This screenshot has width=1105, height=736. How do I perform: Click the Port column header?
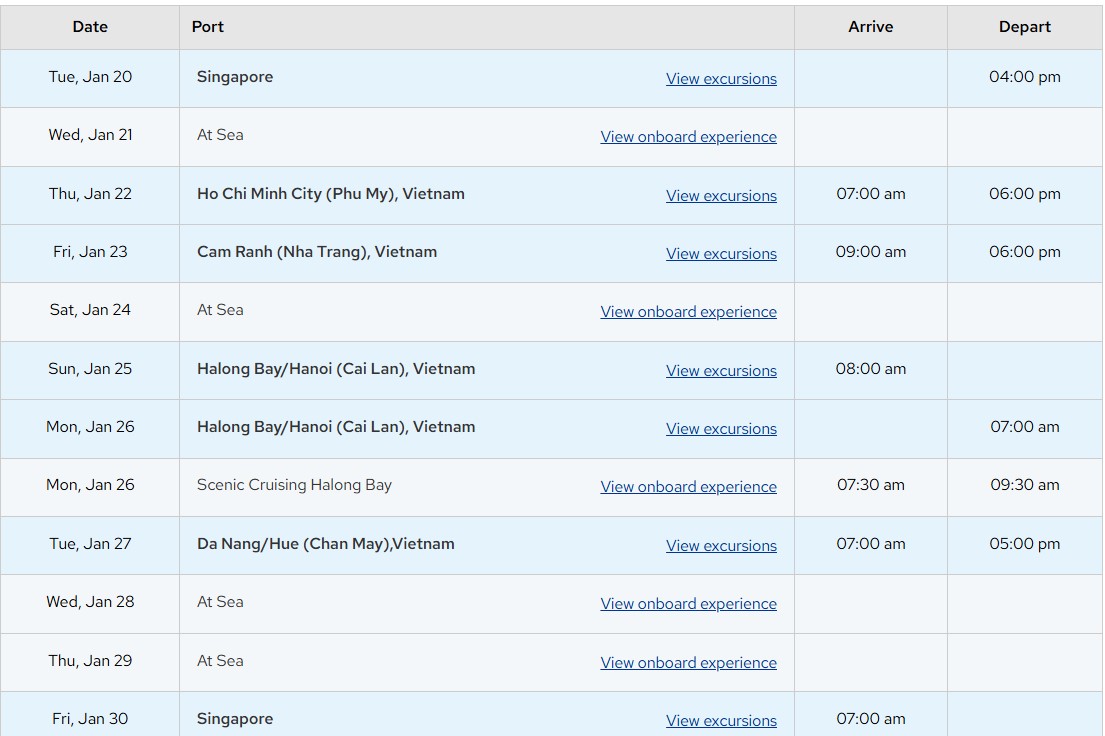(x=208, y=27)
